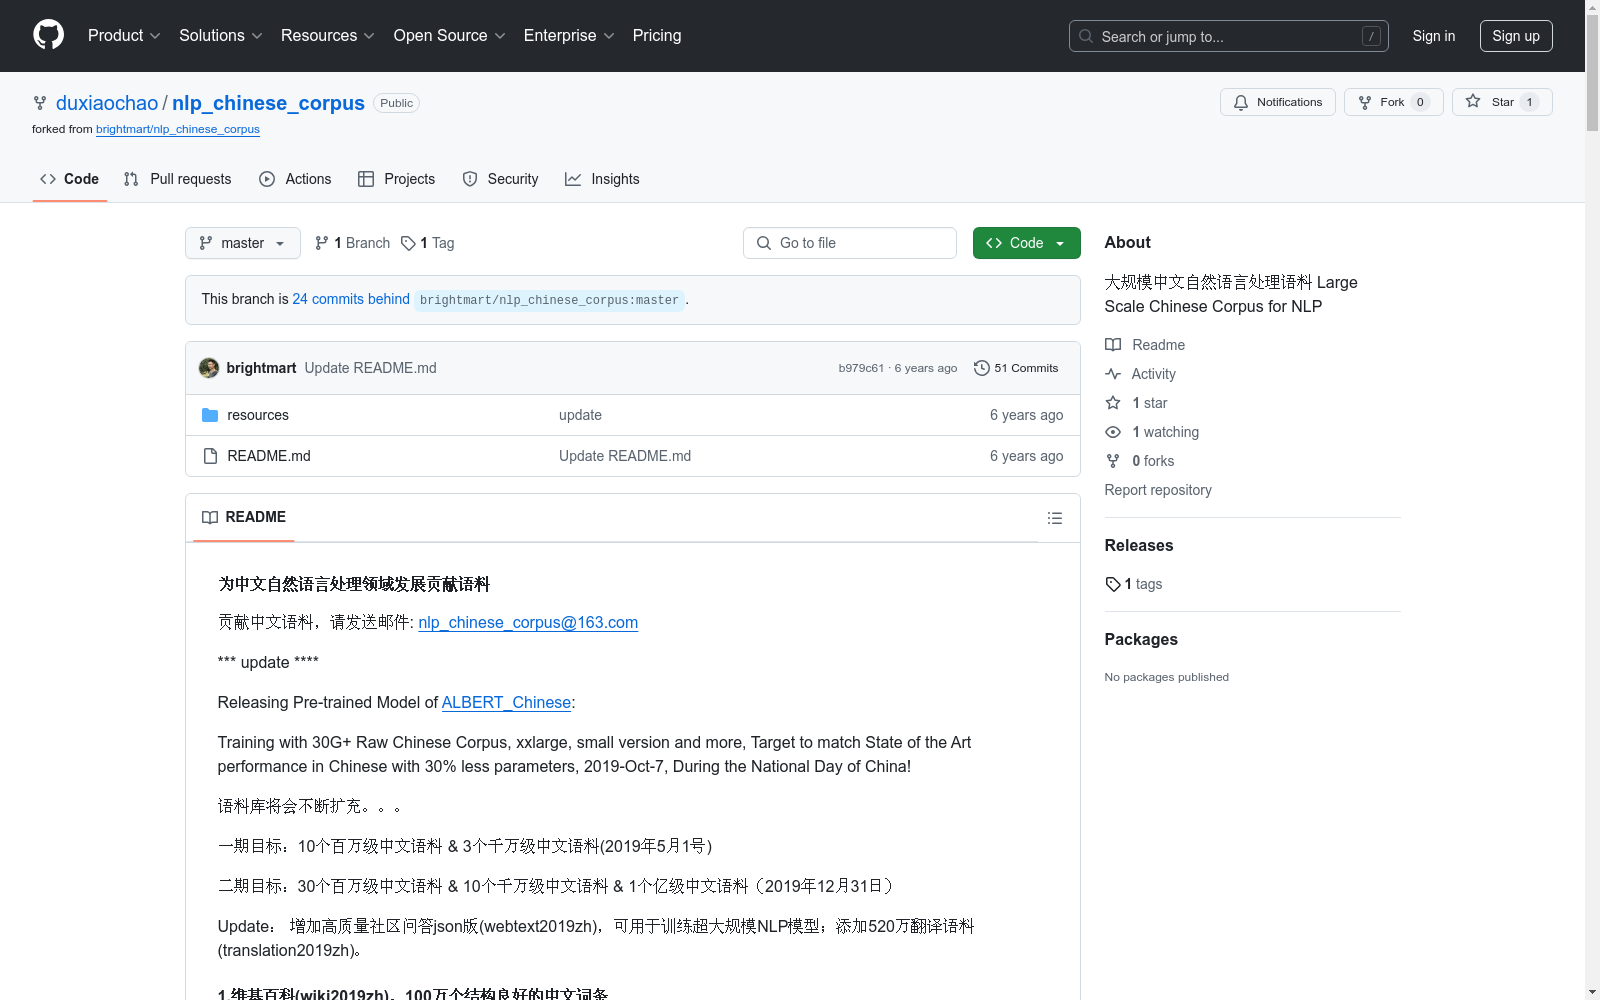Image resolution: width=1600 pixels, height=1000 pixels.
Task: Open commit history clock icon
Action: tap(982, 368)
